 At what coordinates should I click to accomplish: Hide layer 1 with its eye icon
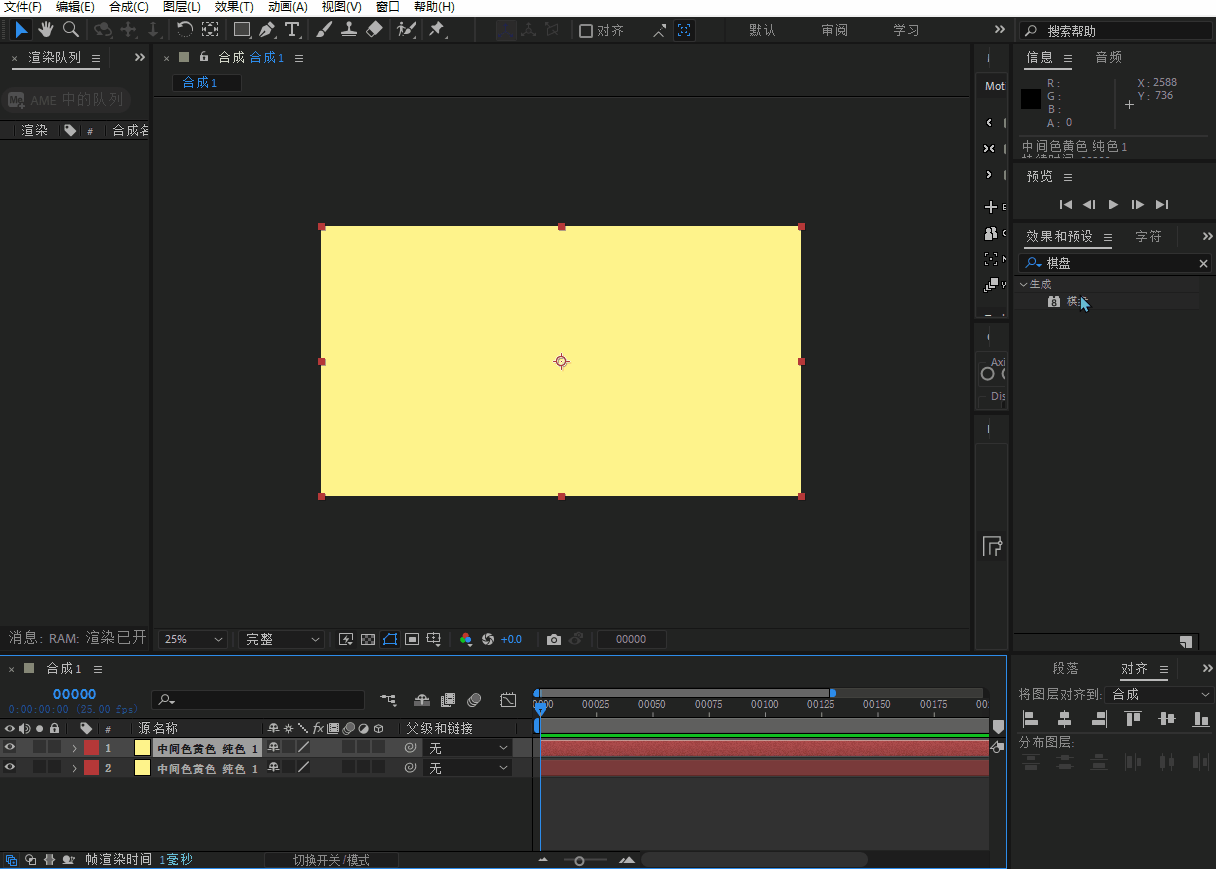10,747
